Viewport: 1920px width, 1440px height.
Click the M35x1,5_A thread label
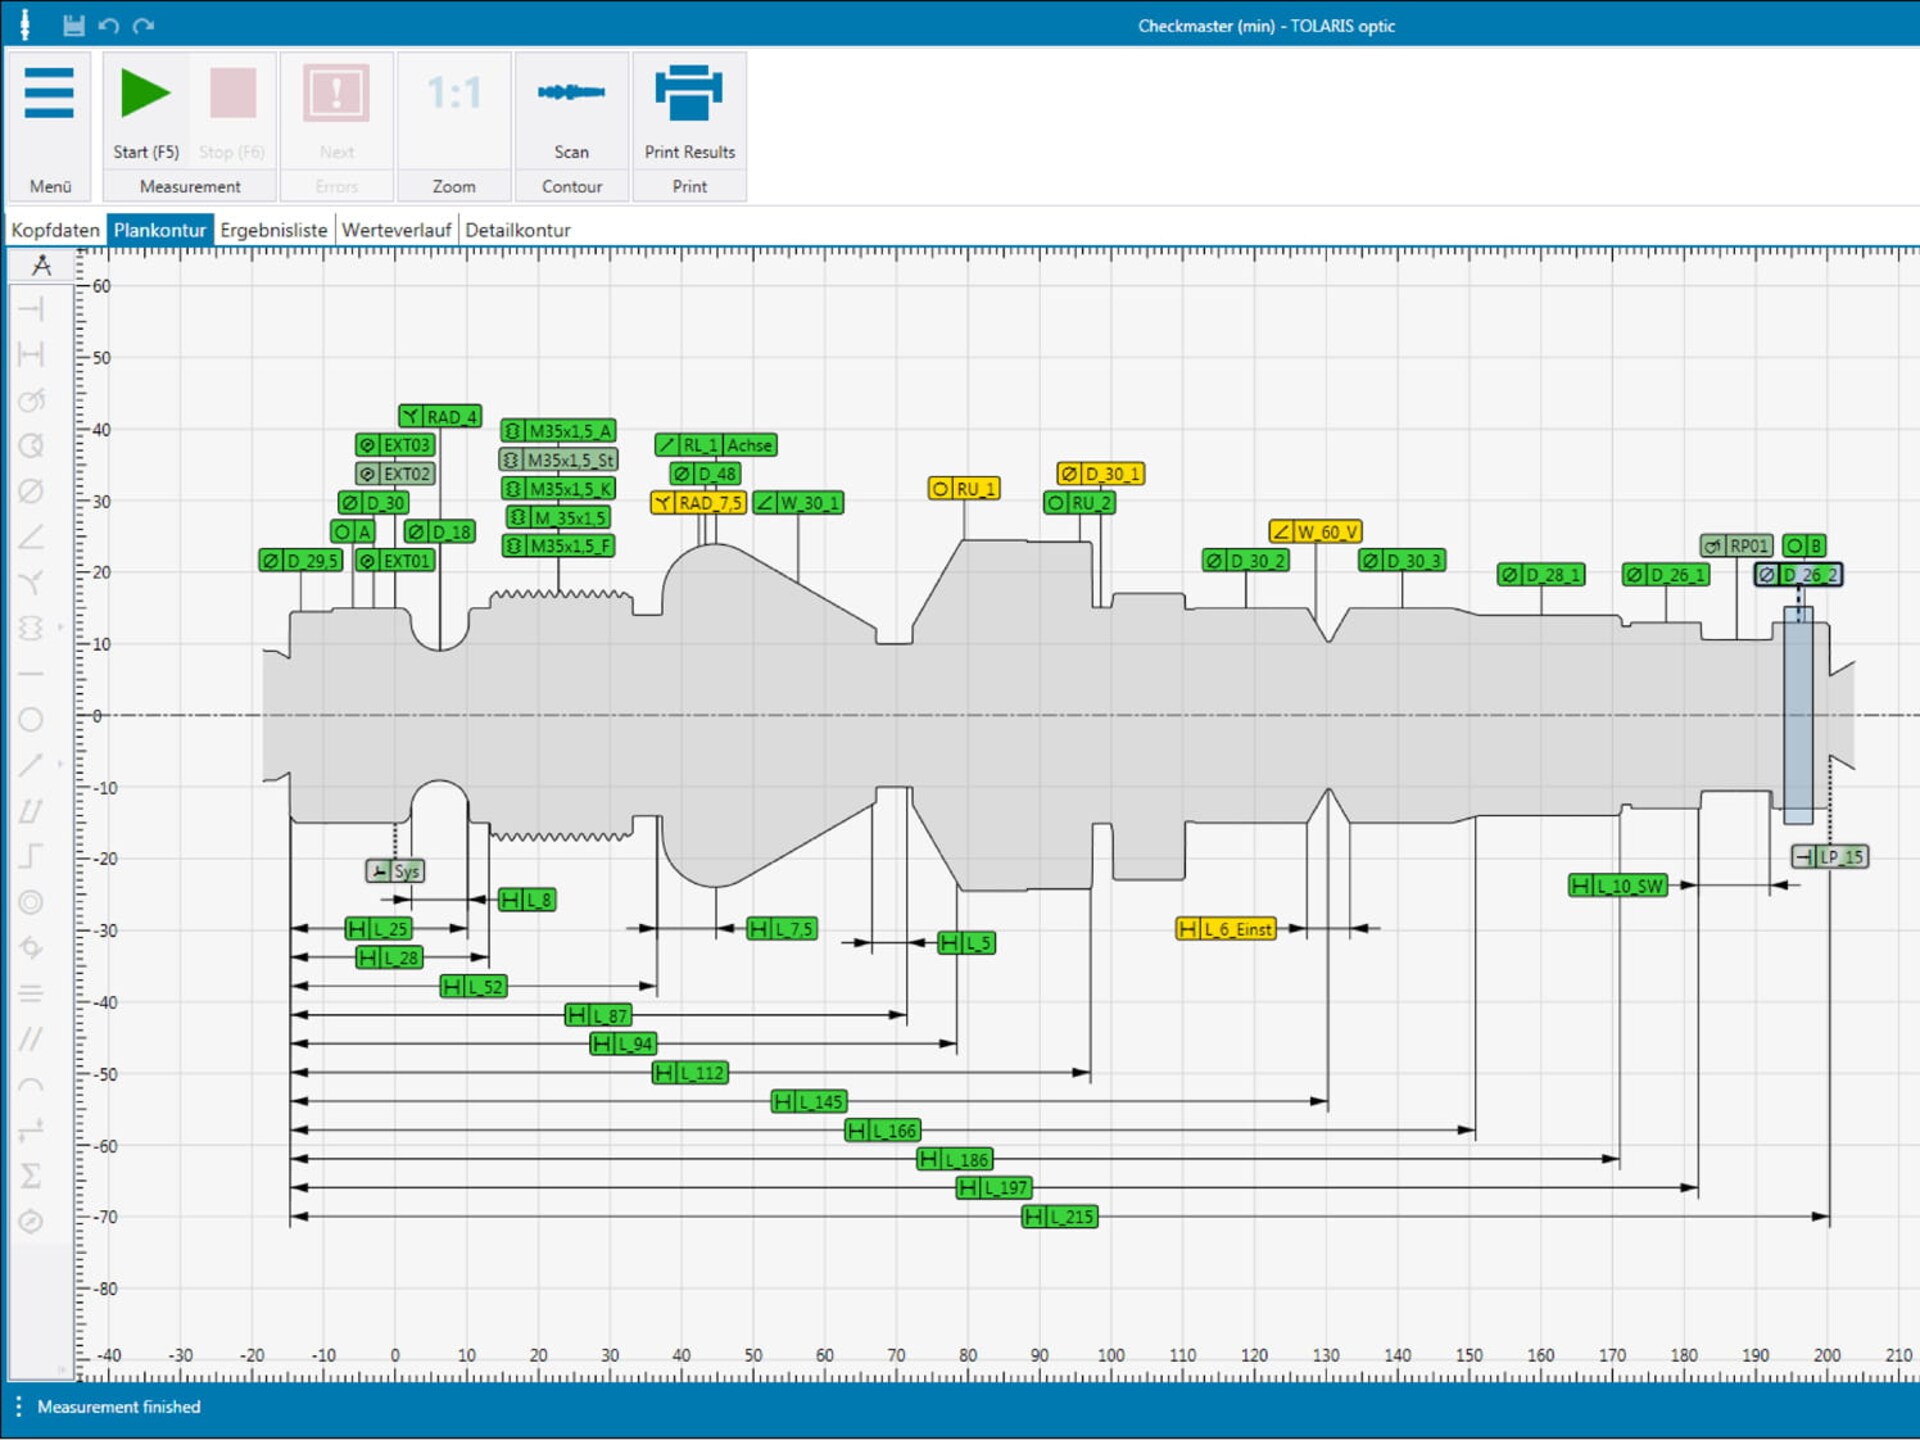558,431
